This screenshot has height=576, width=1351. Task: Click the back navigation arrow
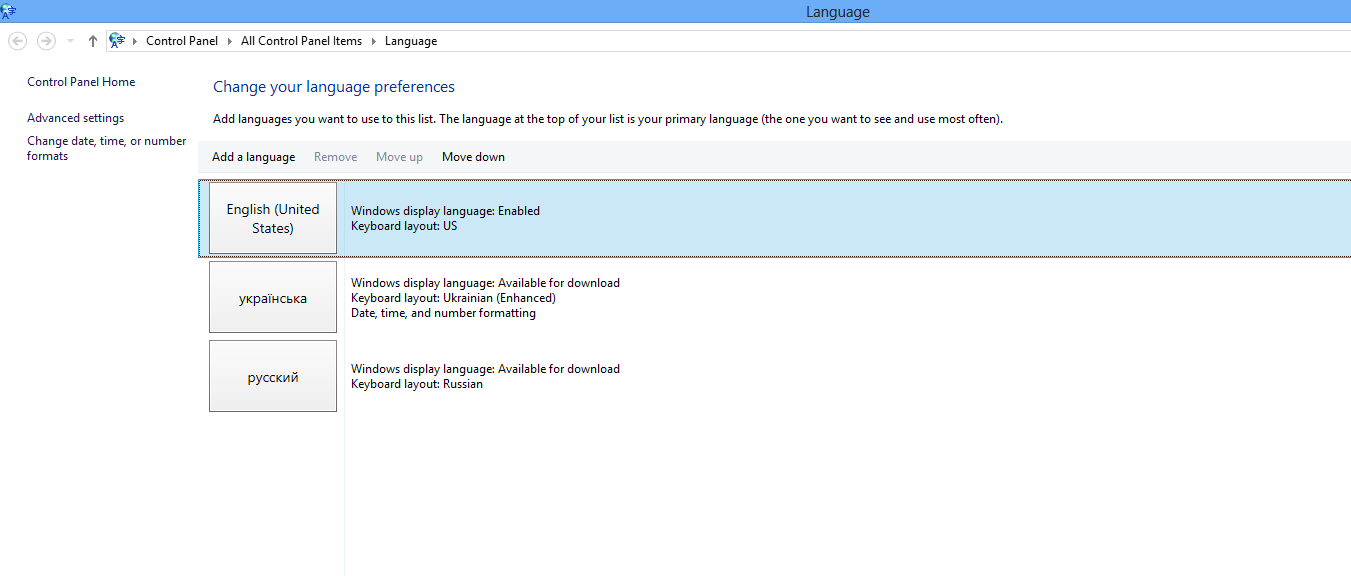point(17,40)
